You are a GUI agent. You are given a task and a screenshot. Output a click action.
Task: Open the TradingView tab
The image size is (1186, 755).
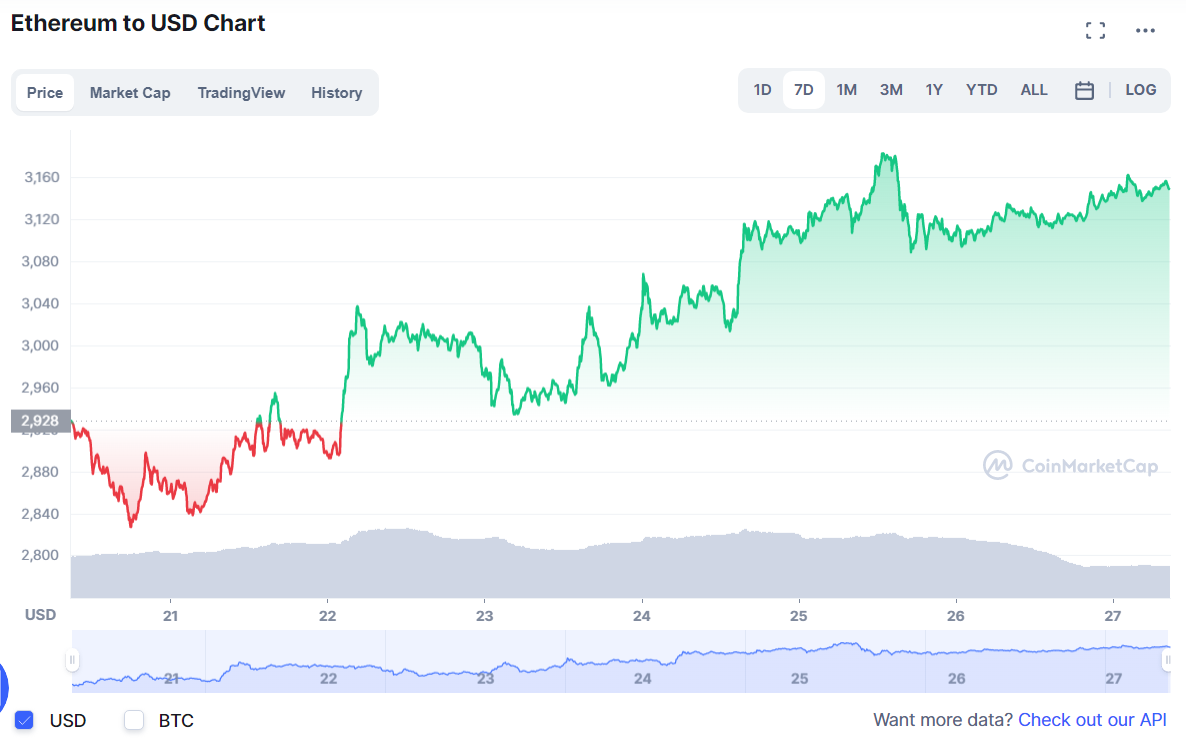coord(241,93)
